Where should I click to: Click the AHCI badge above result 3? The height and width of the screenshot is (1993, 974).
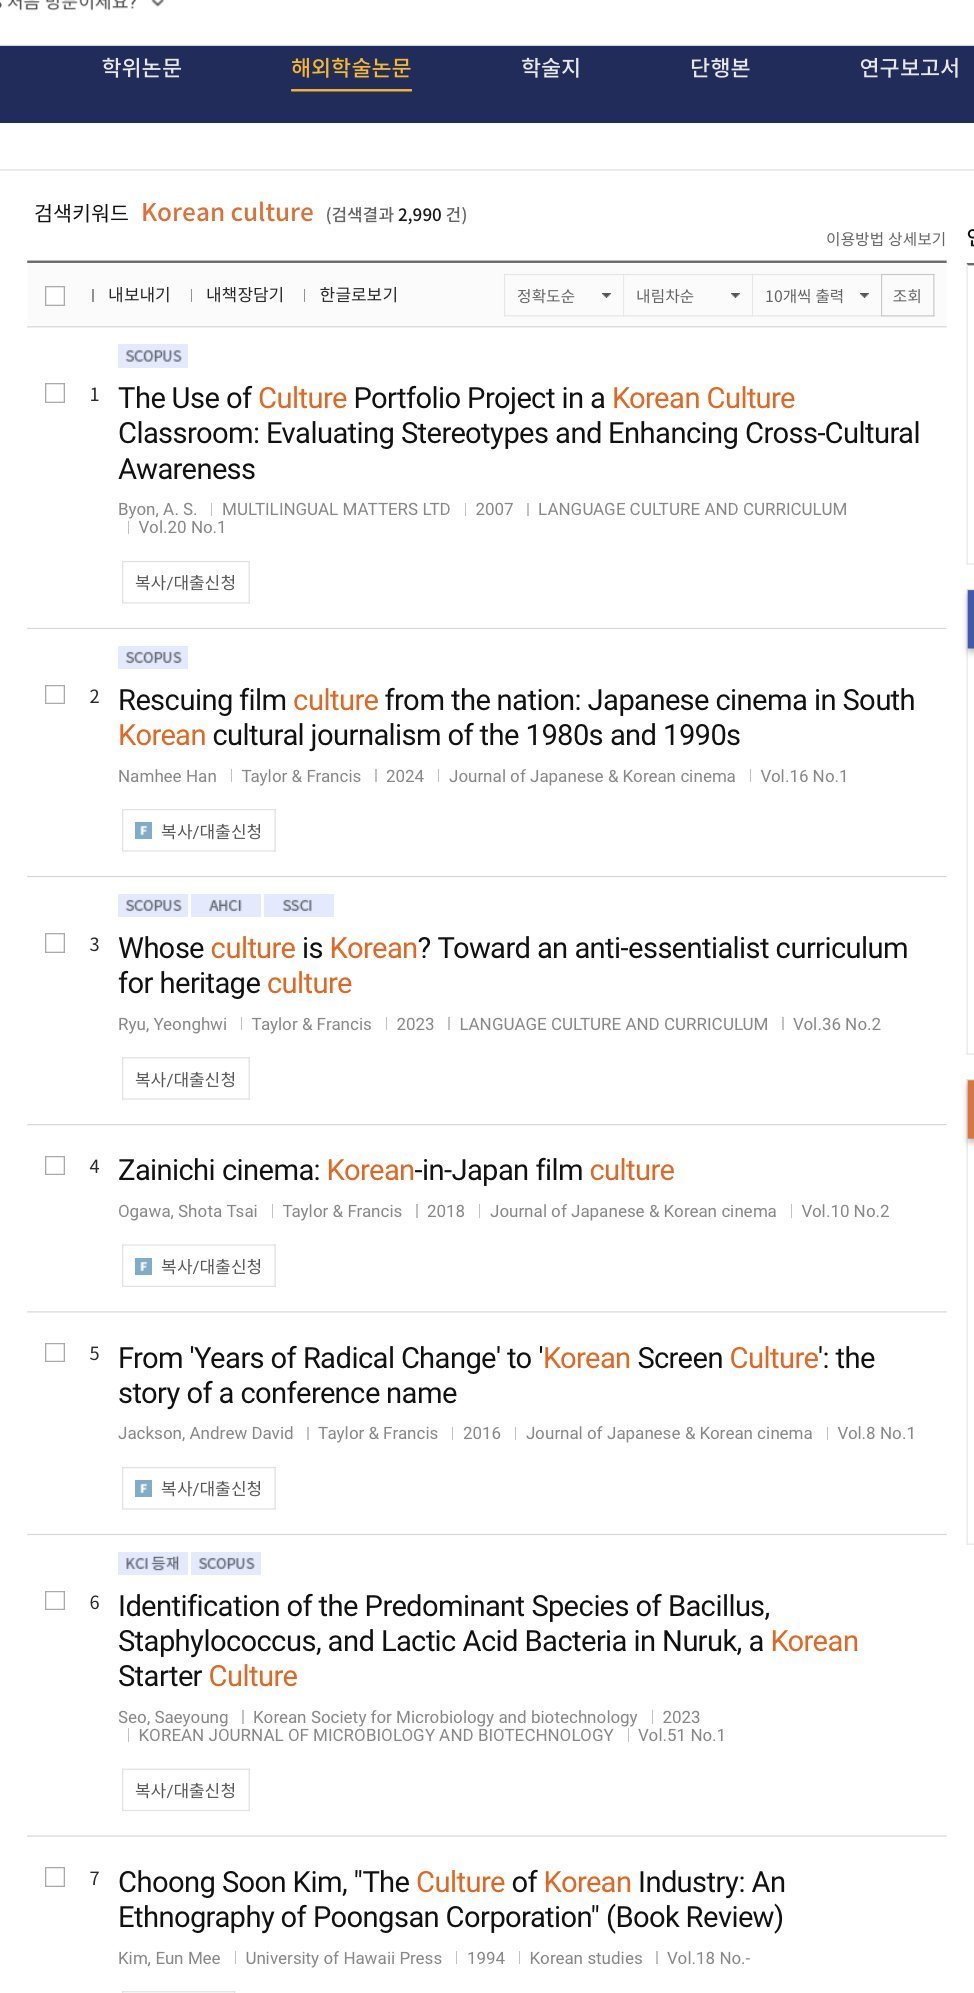[x=225, y=906]
